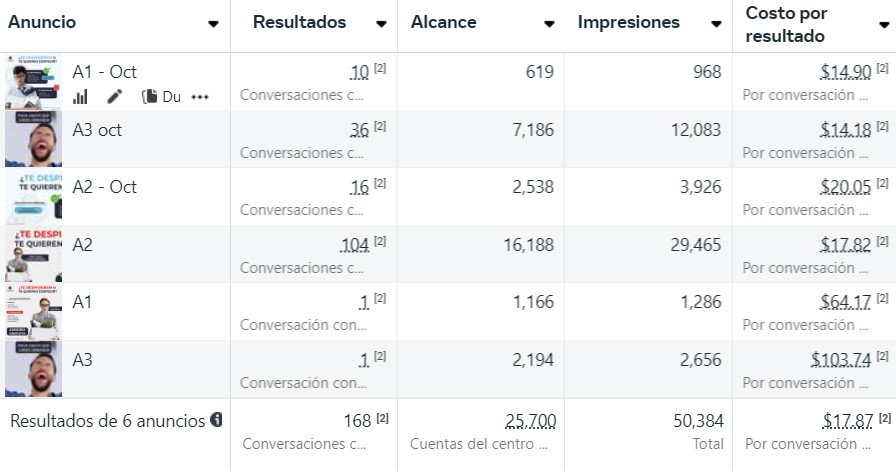Select thumbnail of ad A2
This screenshot has height=471, width=896.
click(x=33, y=254)
